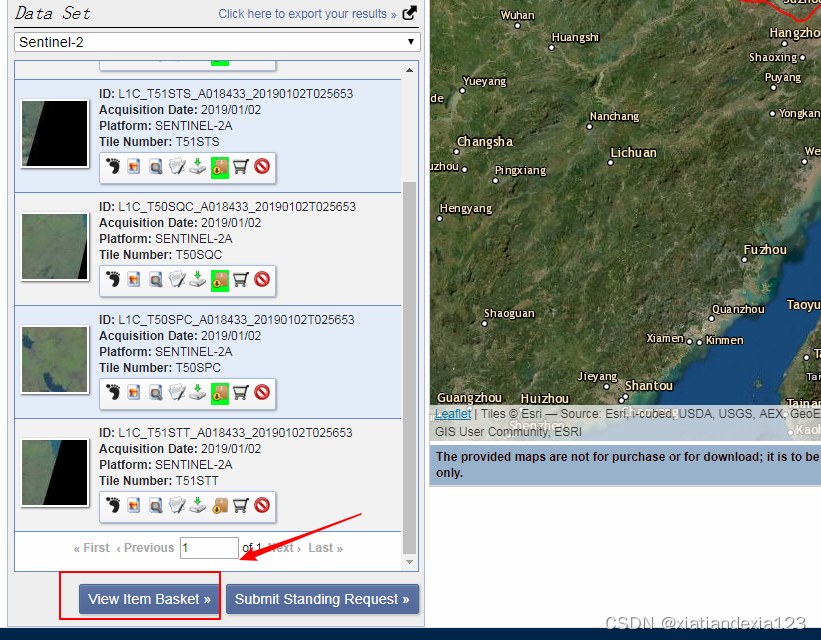Screen dimensions: 821x640
Task: Open download options for scene L1C_T51STS
Action: (198, 167)
